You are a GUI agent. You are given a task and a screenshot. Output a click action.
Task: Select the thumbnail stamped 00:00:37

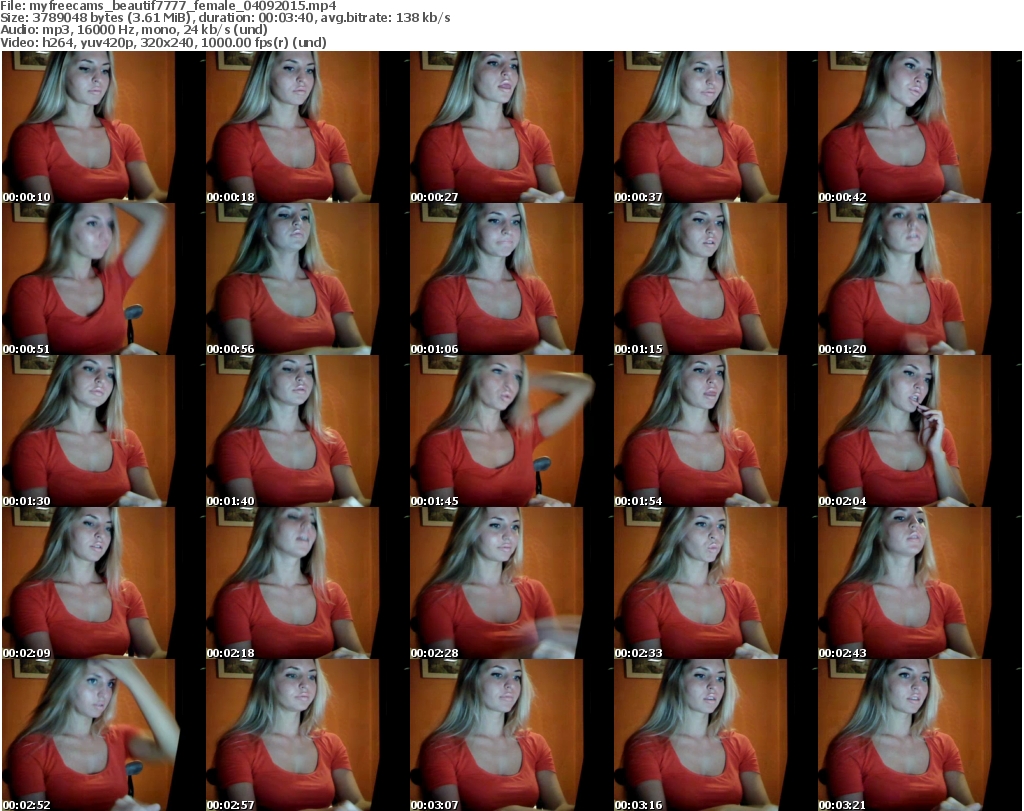[715, 127]
